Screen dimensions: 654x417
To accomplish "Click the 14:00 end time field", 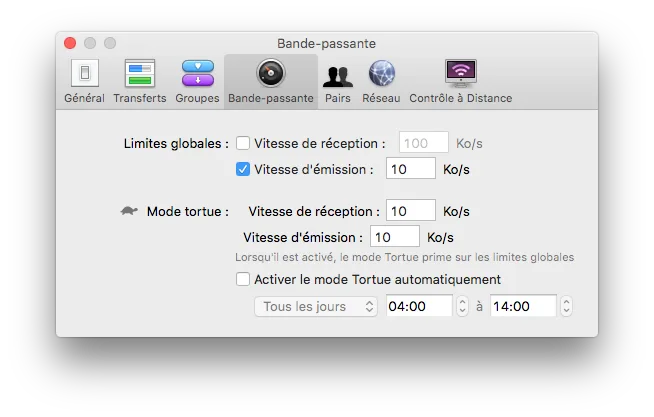I will click(x=523, y=306).
